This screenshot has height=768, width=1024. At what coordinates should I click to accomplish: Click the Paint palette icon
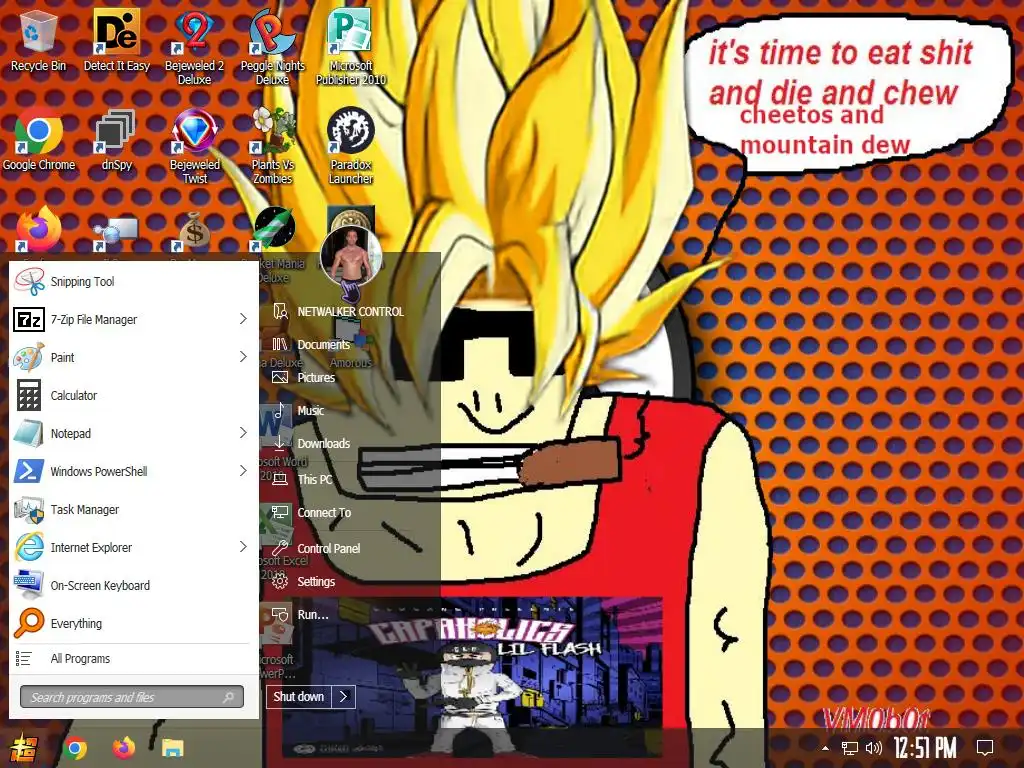29,357
